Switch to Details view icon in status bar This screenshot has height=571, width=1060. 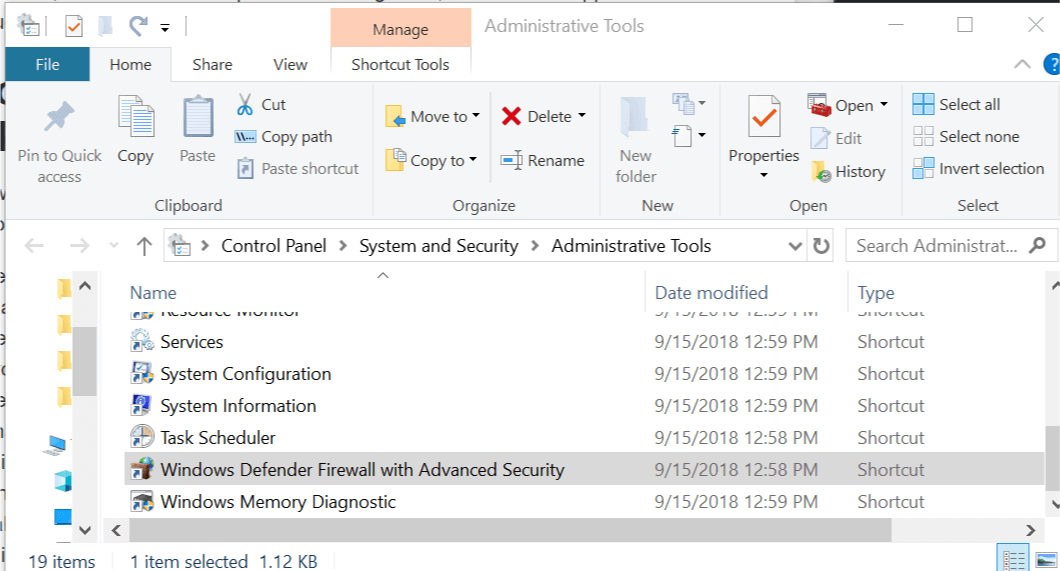click(x=1013, y=560)
